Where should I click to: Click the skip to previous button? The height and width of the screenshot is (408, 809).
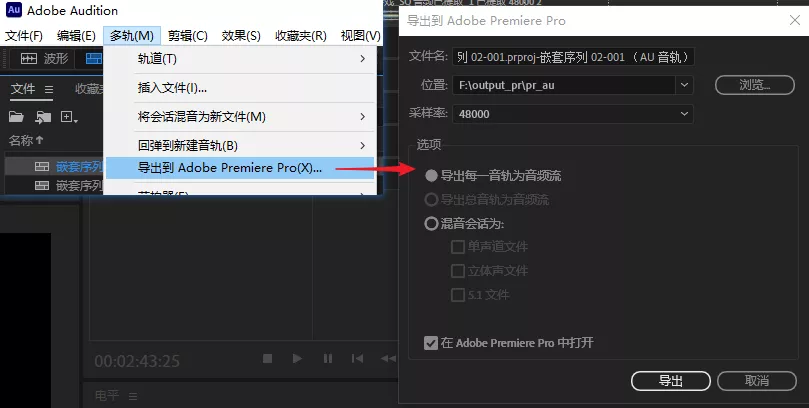[357, 358]
